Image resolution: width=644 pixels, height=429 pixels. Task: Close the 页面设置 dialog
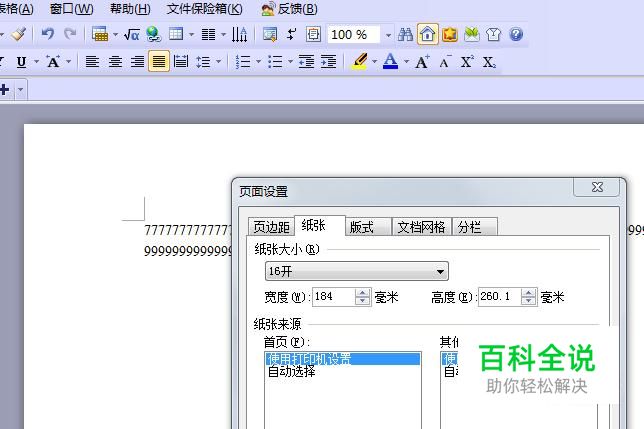(x=597, y=187)
